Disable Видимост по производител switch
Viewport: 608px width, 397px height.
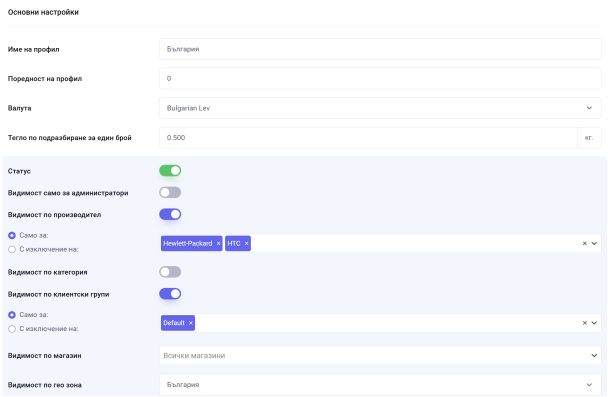point(170,214)
